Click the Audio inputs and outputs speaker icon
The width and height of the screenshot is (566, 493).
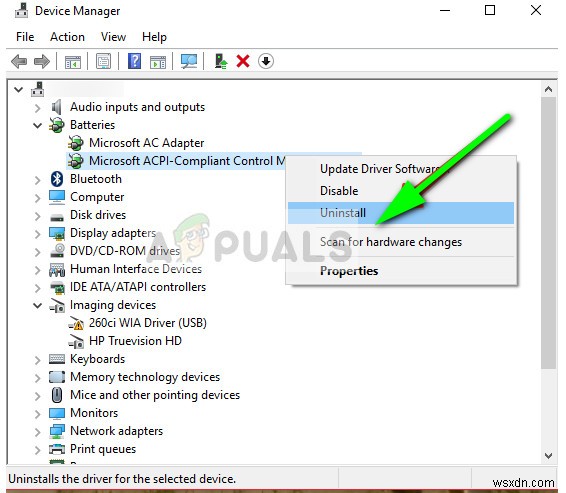pyautogui.click(x=57, y=107)
